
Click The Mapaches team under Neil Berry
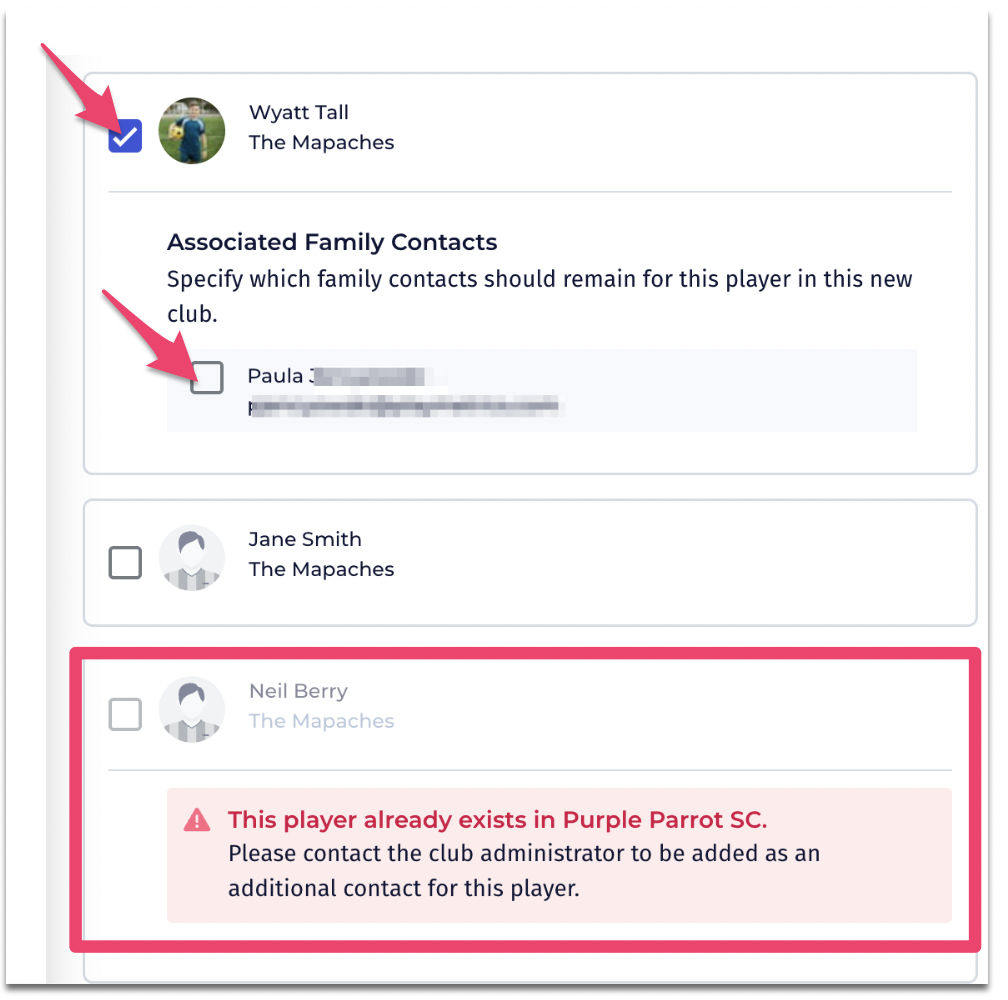pyautogui.click(x=321, y=721)
